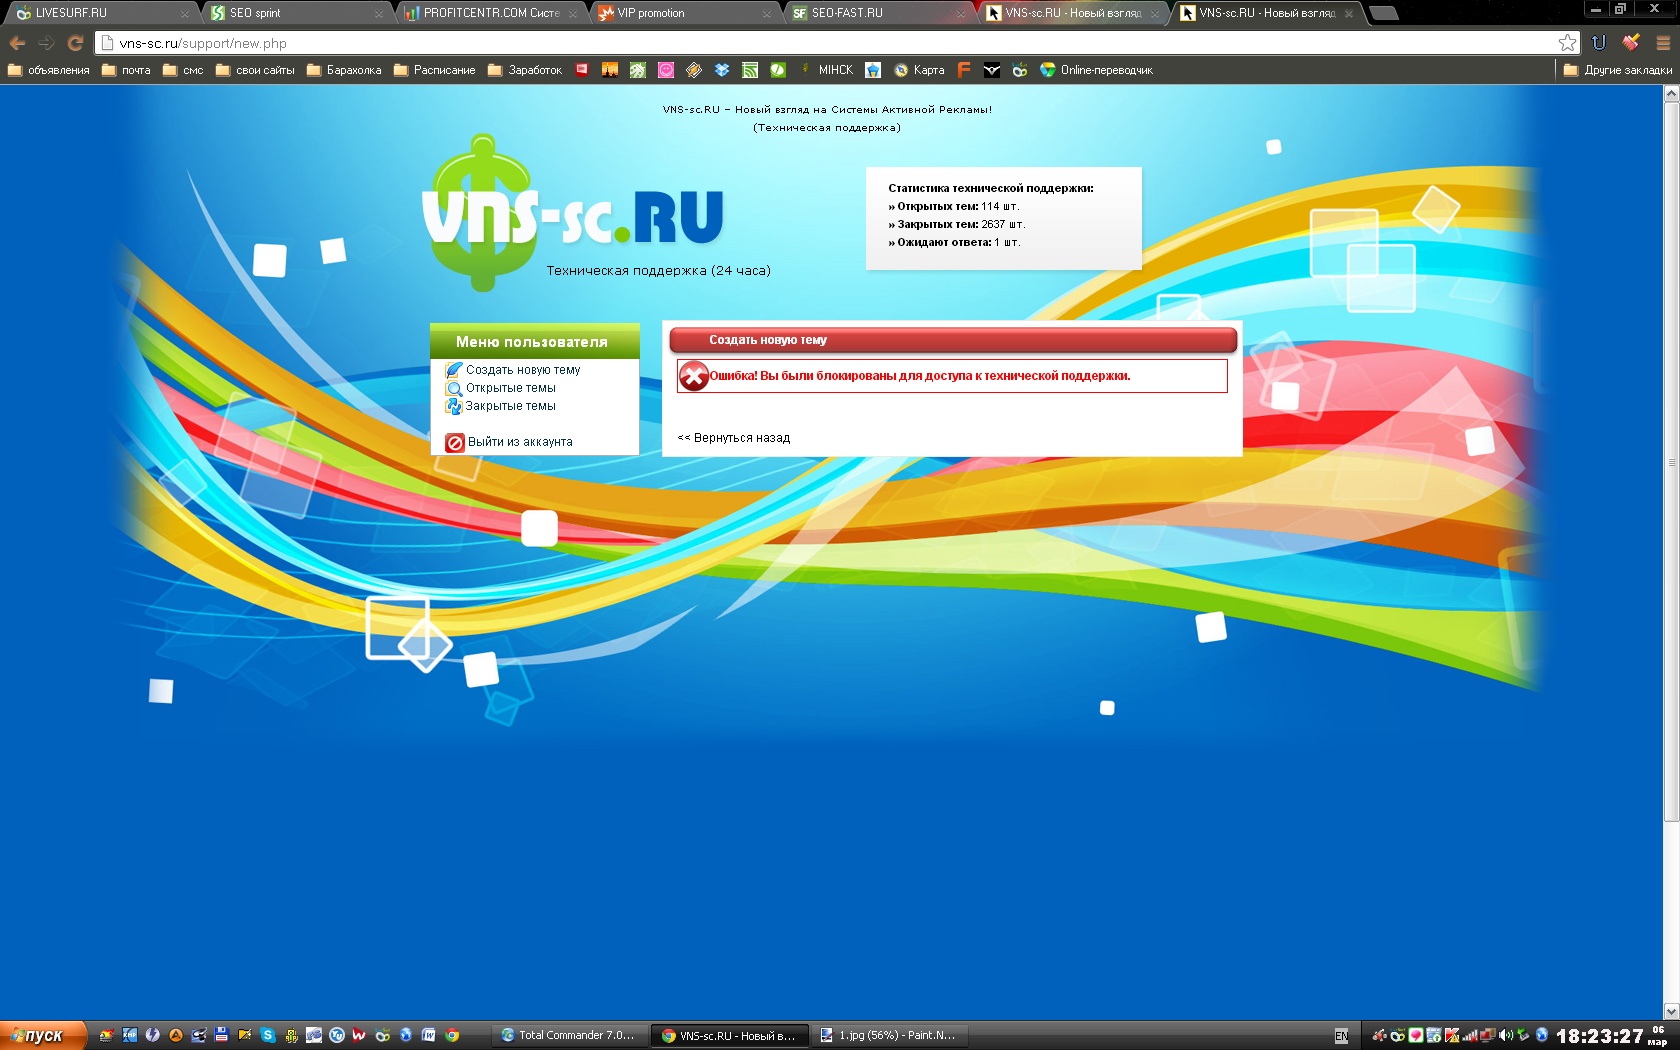Click the red logout icon in user menu
This screenshot has height=1050, width=1680.
point(455,442)
